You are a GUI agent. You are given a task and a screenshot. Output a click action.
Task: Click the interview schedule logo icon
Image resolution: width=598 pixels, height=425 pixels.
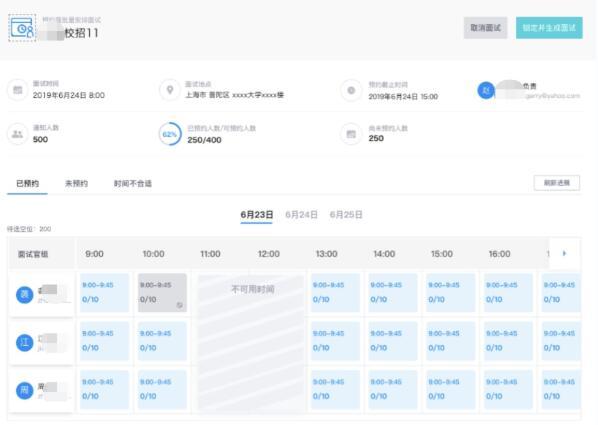pyautogui.click(x=22, y=27)
